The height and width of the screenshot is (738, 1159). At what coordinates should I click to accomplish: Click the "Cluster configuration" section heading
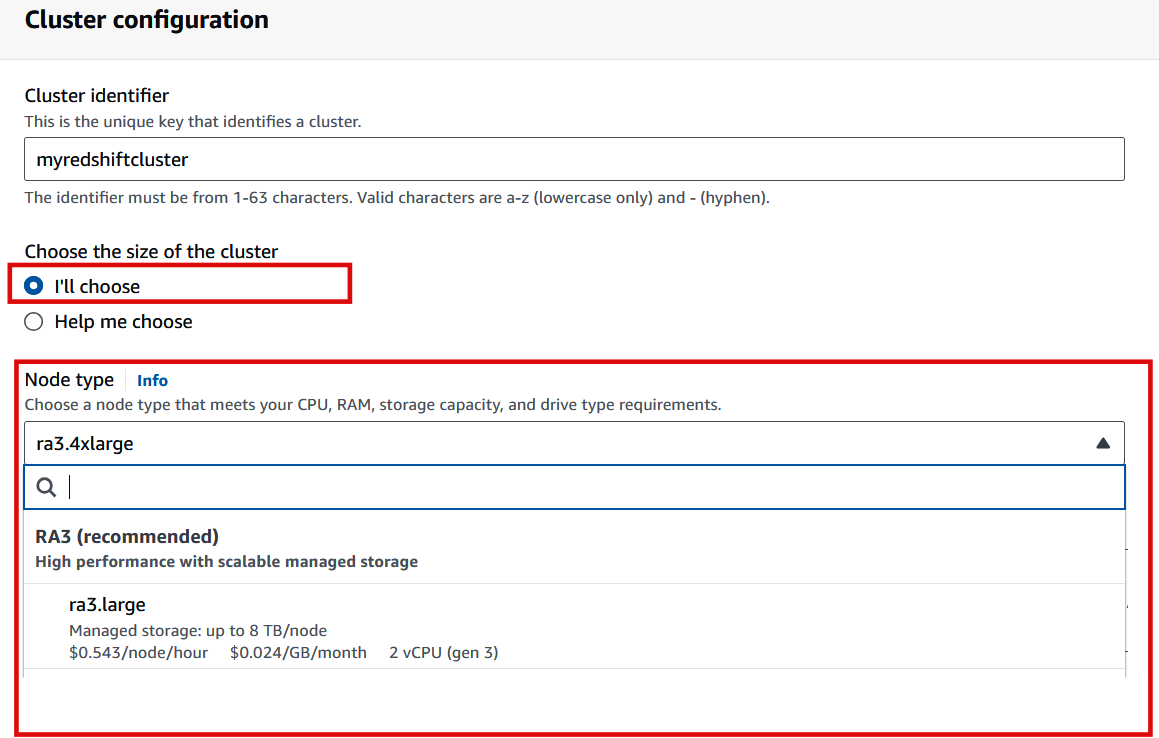tap(146, 19)
